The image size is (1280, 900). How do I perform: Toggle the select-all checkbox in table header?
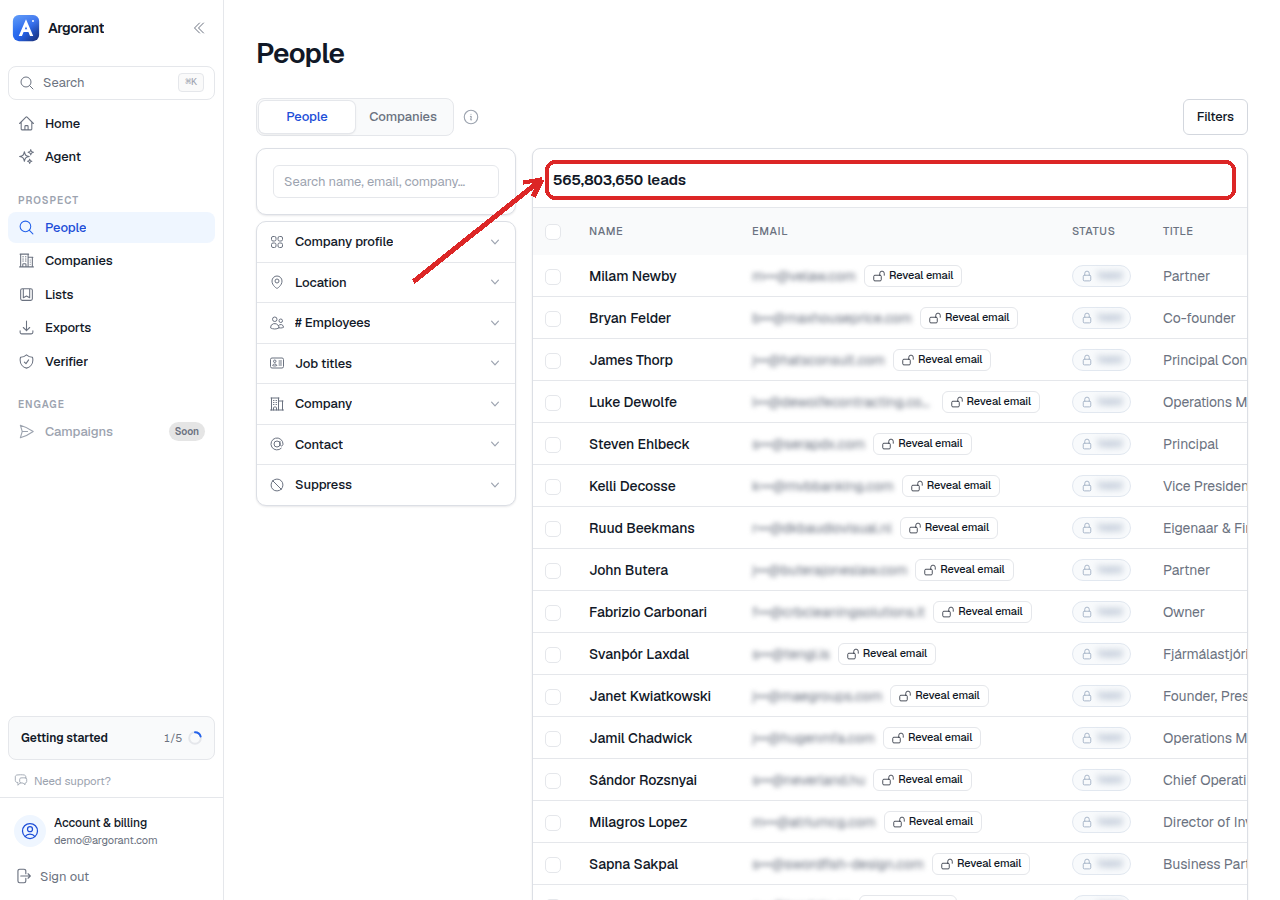point(553,232)
